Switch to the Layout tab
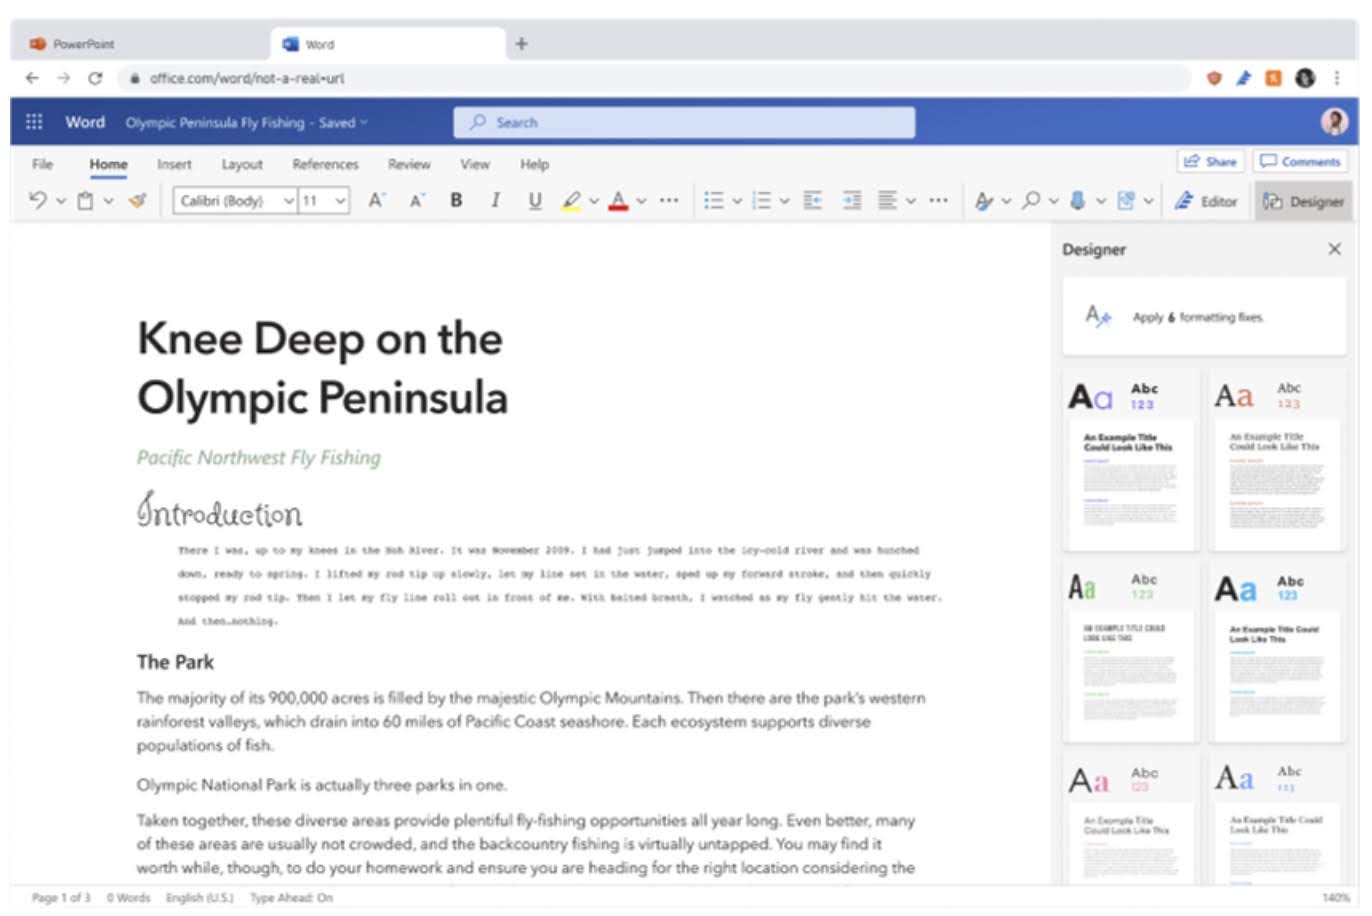The image size is (1372, 916). [x=242, y=164]
